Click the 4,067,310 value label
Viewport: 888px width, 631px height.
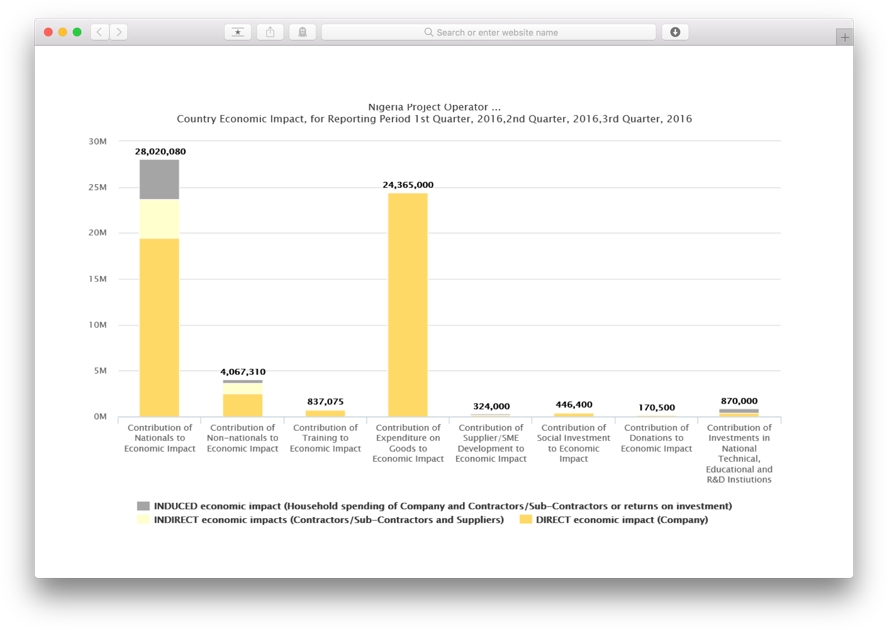click(x=243, y=372)
